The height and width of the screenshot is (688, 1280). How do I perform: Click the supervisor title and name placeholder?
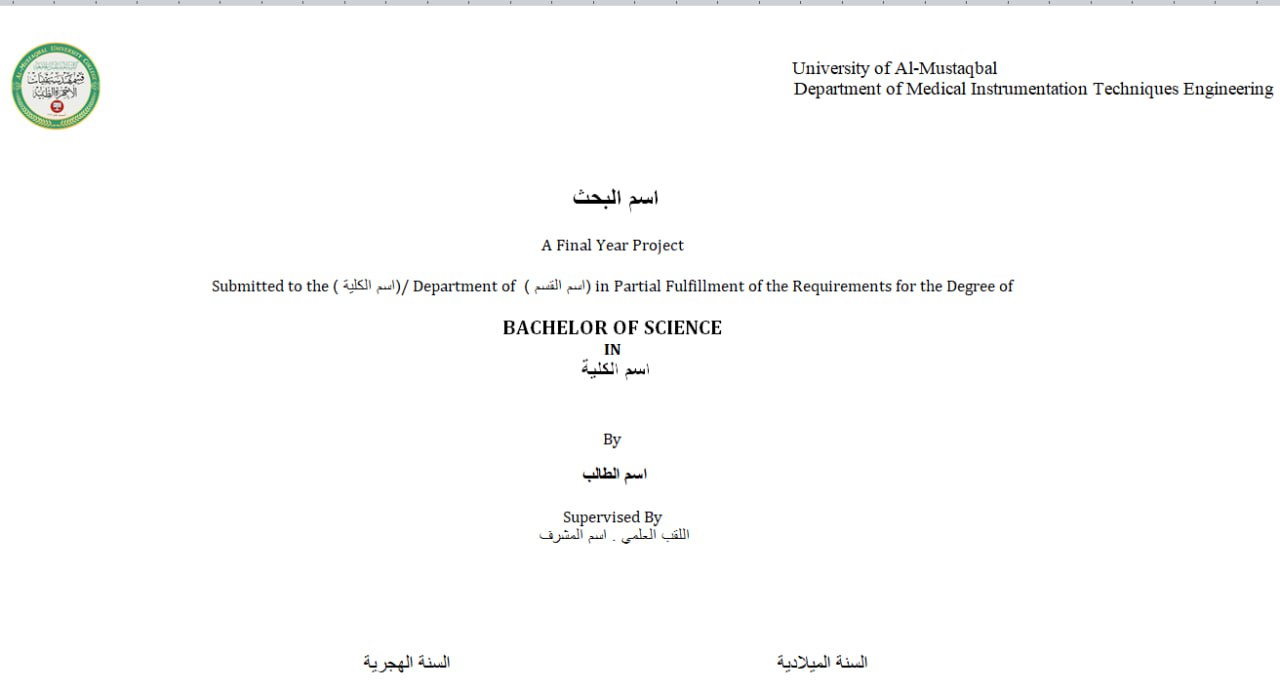point(614,535)
